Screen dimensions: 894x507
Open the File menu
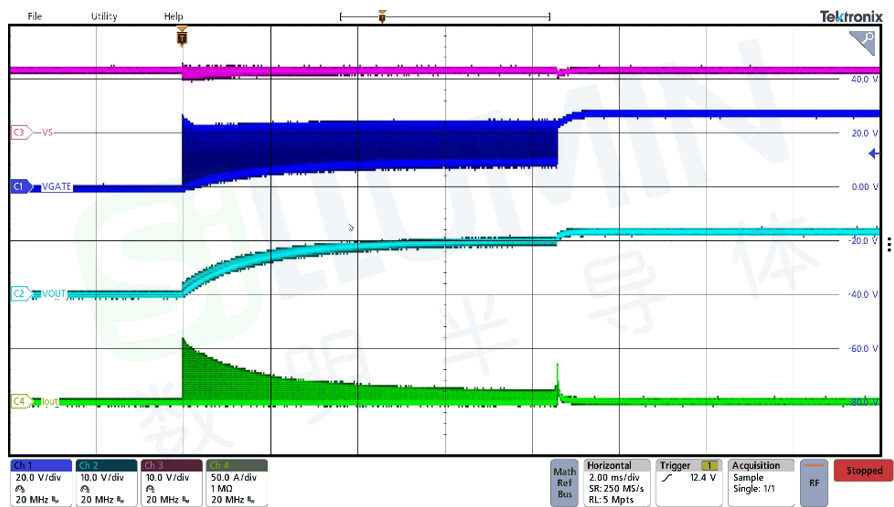point(35,16)
